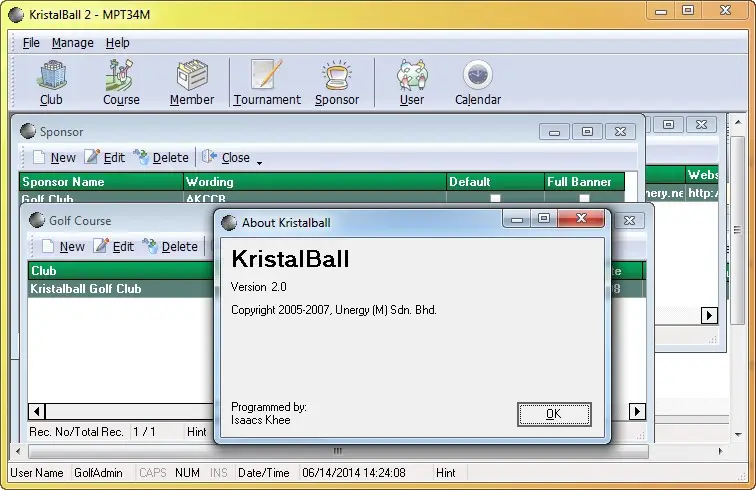Screen dimensions: 756x490
Task: Sort by Sponsor Name column header
Action: pyautogui.click(x=101, y=182)
